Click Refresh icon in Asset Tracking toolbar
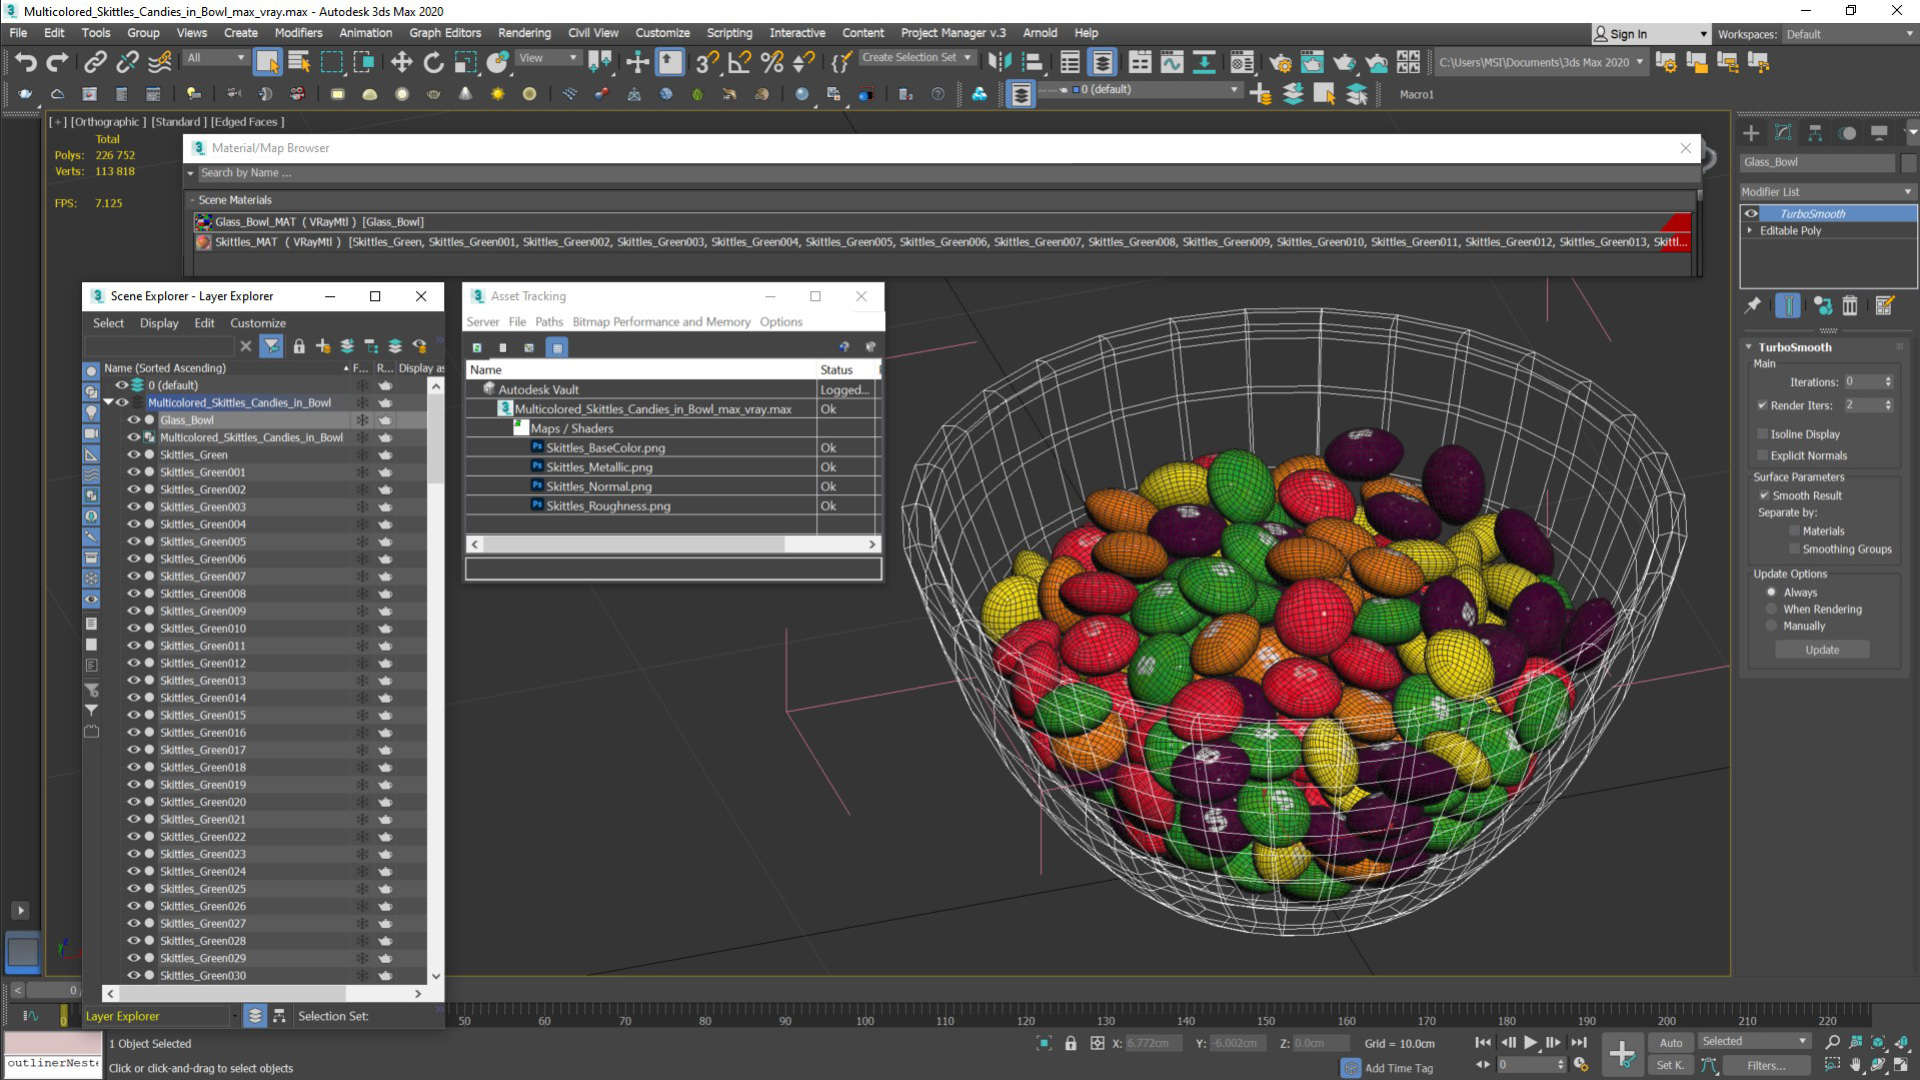 click(477, 347)
